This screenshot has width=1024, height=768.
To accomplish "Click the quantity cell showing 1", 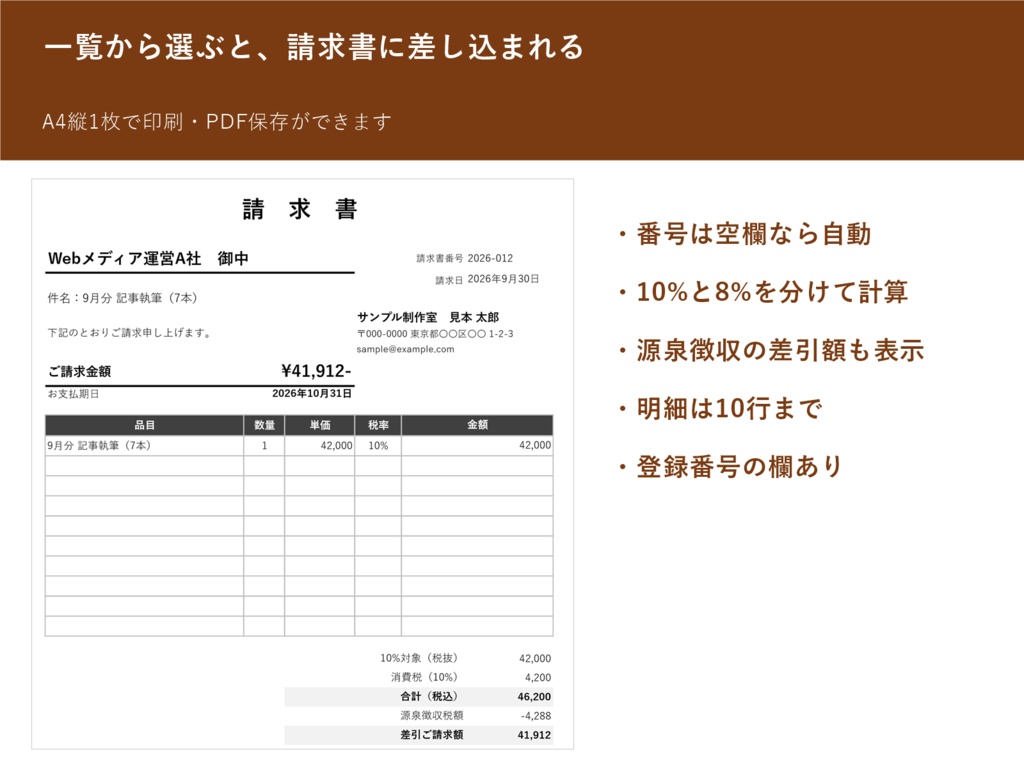I will coord(264,445).
